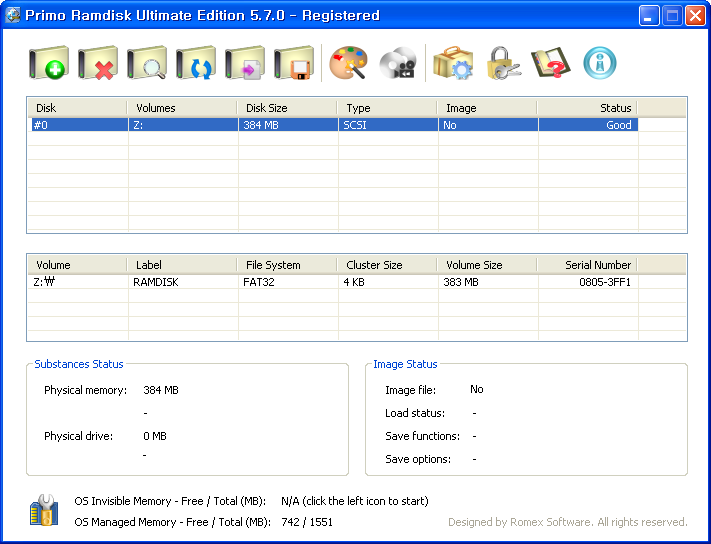Open the suitcase gear options icon
This screenshot has width=711, height=544.
(x=453, y=63)
